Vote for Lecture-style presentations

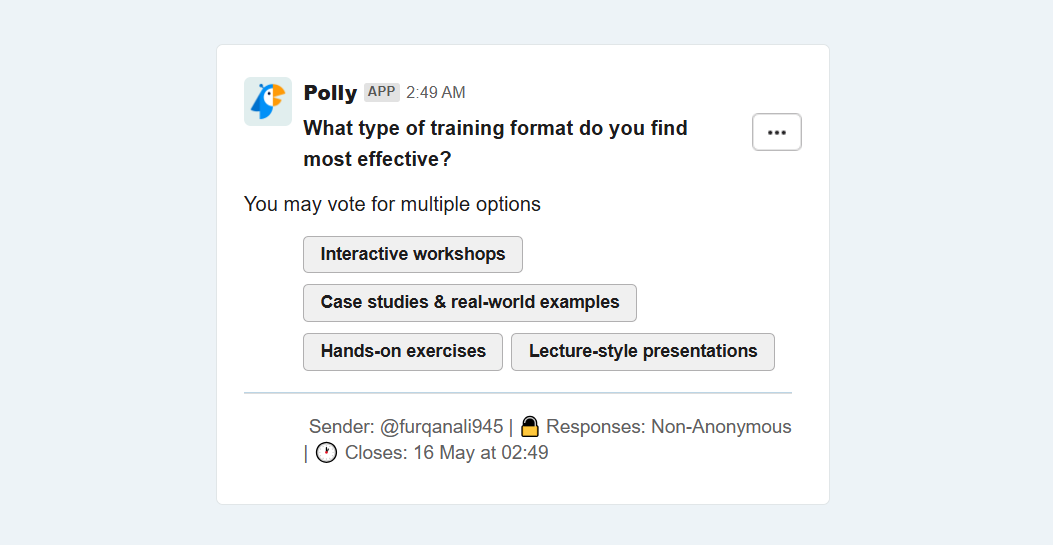(x=643, y=352)
